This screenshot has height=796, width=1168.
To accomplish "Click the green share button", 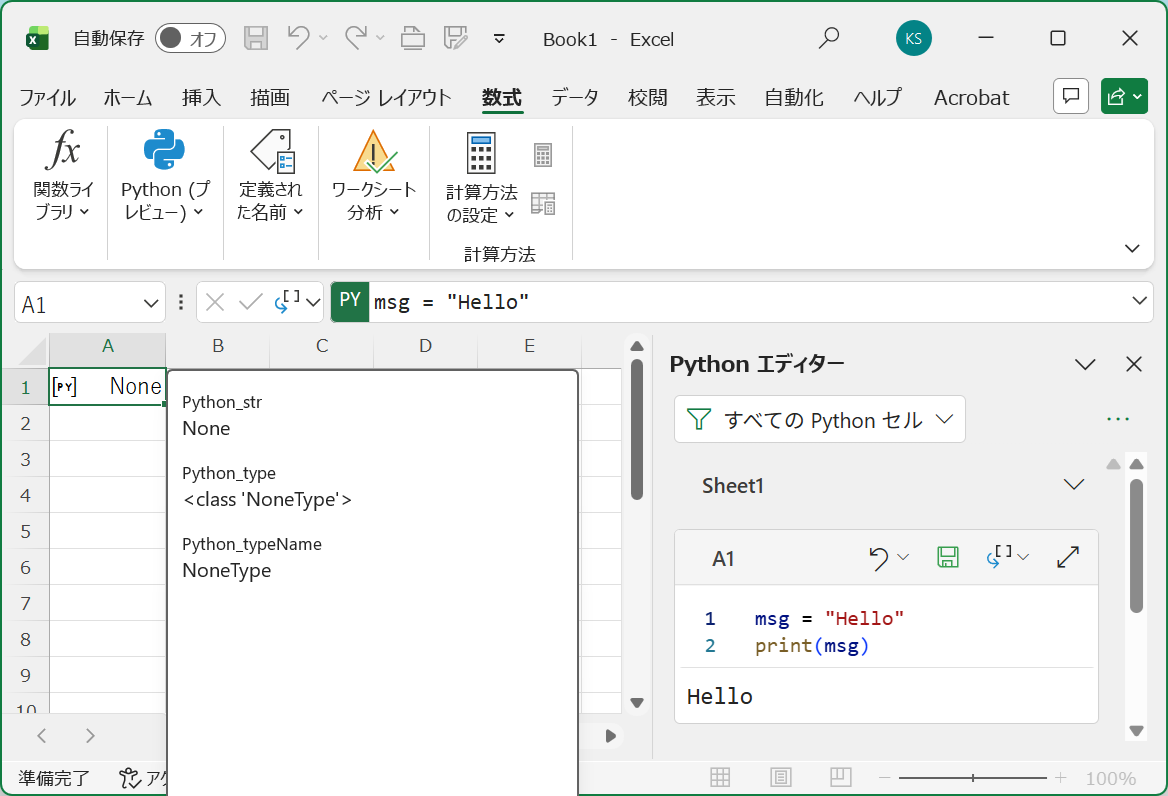I will [1124, 96].
